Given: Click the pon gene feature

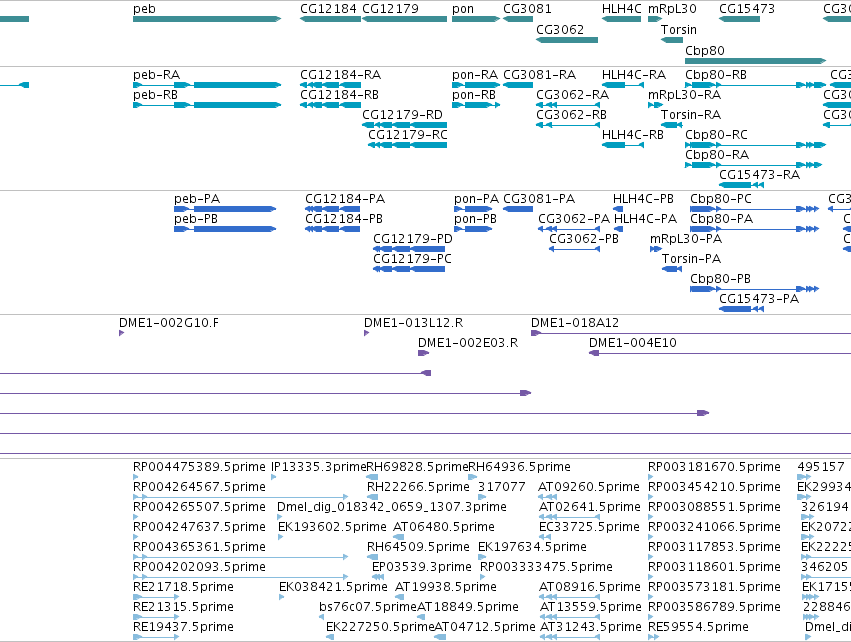Looking at the screenshot, I should tap(475, 19).
